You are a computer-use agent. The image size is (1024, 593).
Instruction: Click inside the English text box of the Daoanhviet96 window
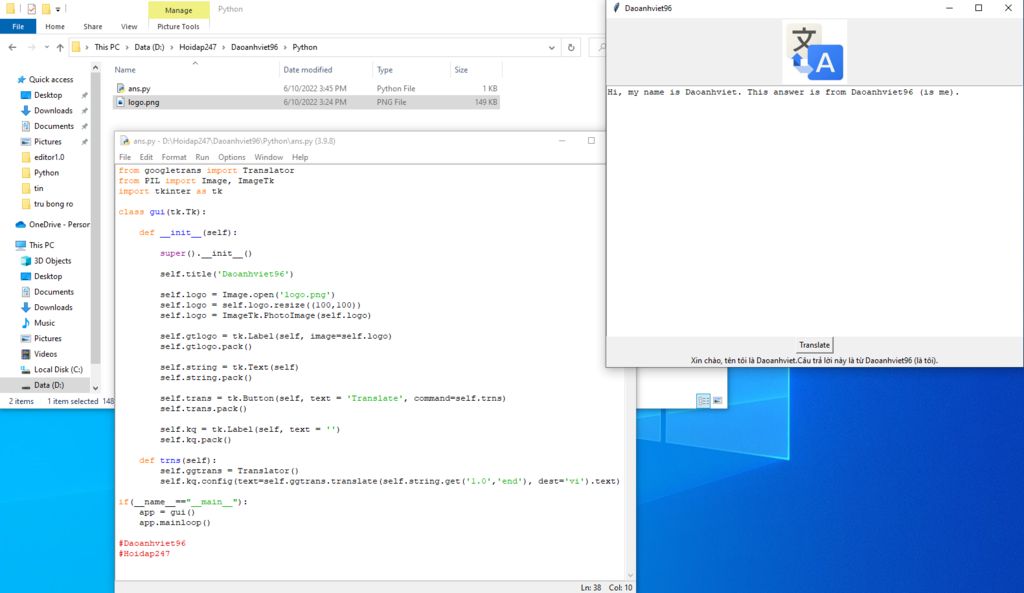pyautogui.click(x=814, y=211)
